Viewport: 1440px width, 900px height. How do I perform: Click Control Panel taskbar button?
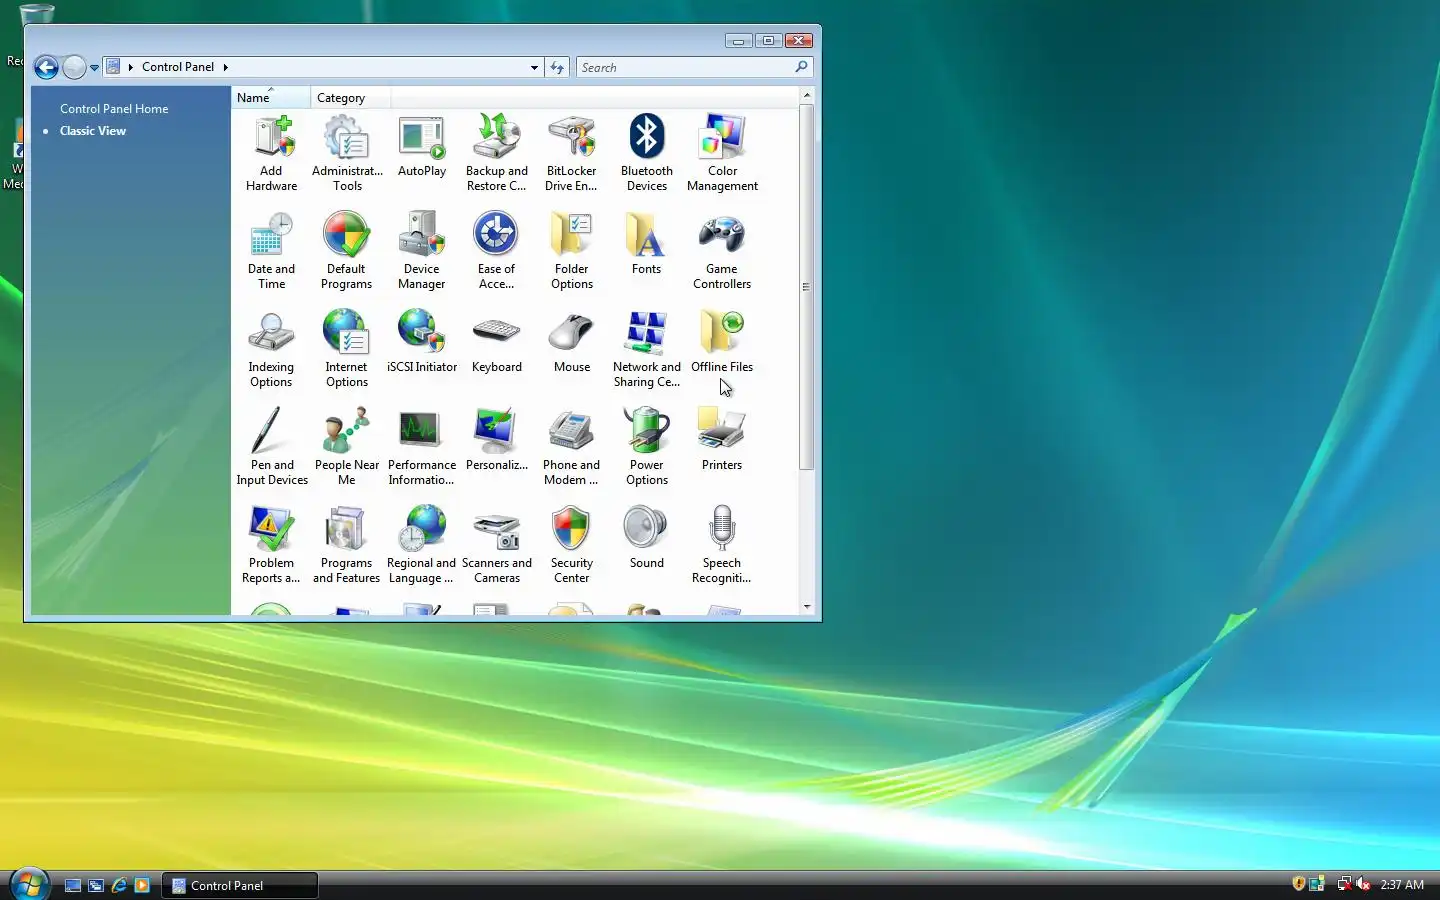(x=240, y=885)
